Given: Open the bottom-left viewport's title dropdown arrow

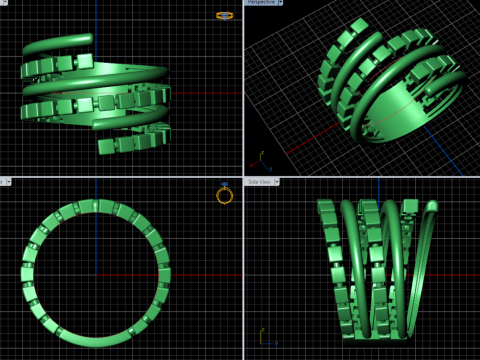Looking at the screenshot, I should coord(9,182).
